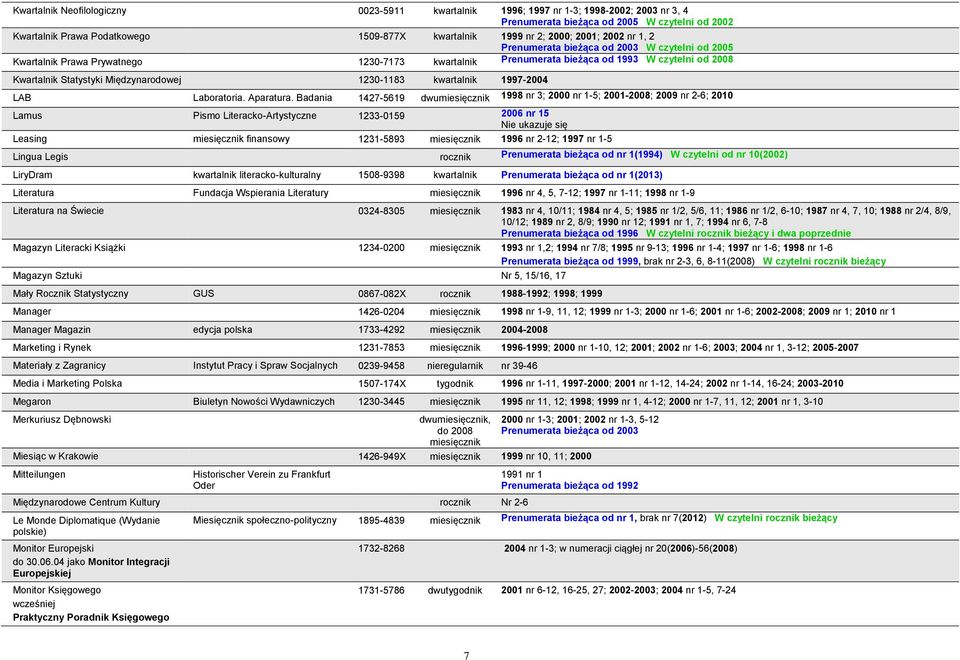Select the Literatura na Świecie title
Image resolution: width=960 pixels, height=660 pixels.
pos(58,211)
